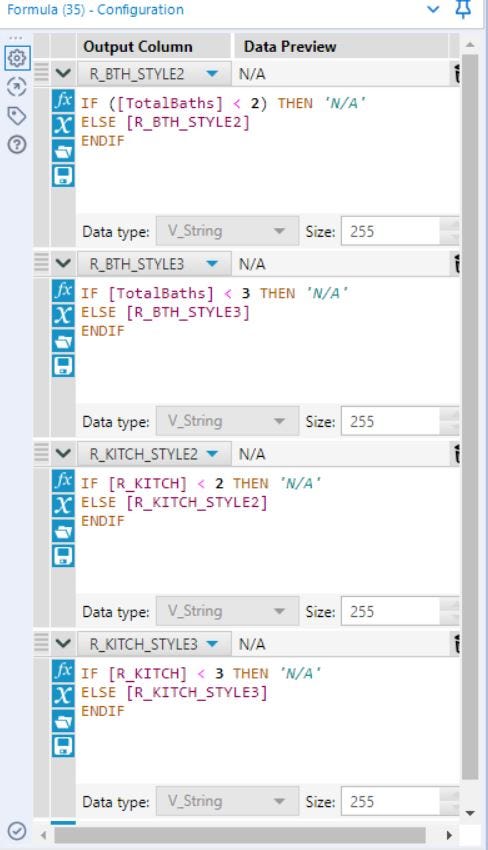488x850 pixels.
Task: Open the Navigation icon in sidebar
Action: pos(17,87)
